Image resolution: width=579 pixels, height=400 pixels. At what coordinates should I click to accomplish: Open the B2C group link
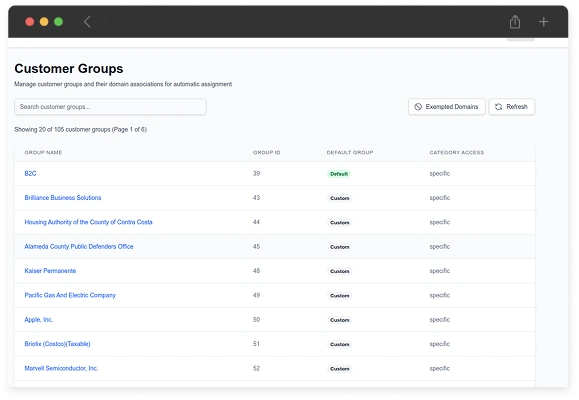point(30,173)
